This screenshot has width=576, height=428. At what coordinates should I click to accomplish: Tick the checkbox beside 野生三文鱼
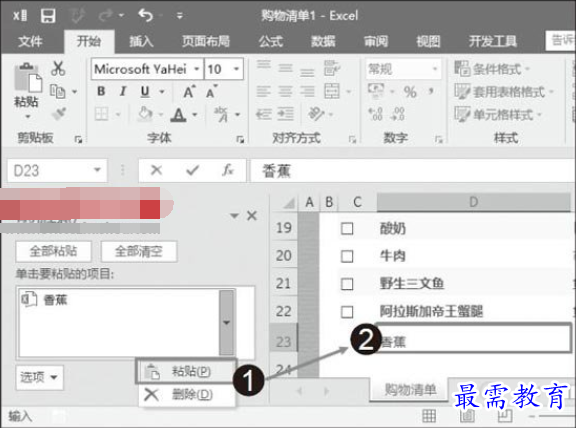pos(347,284)
